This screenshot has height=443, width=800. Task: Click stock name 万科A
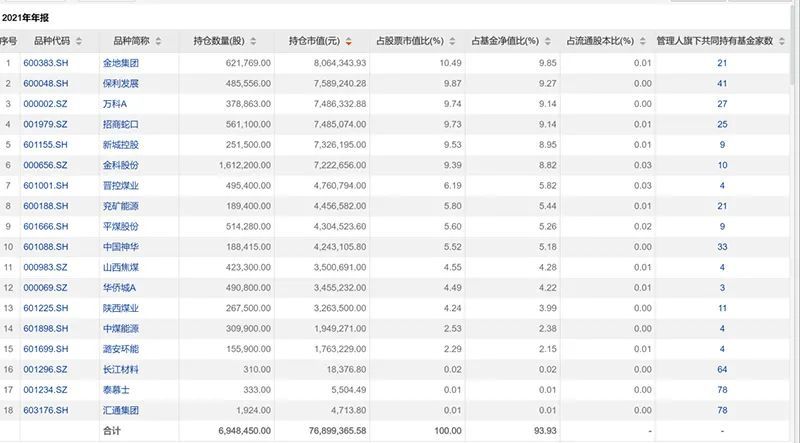point(115,104)
